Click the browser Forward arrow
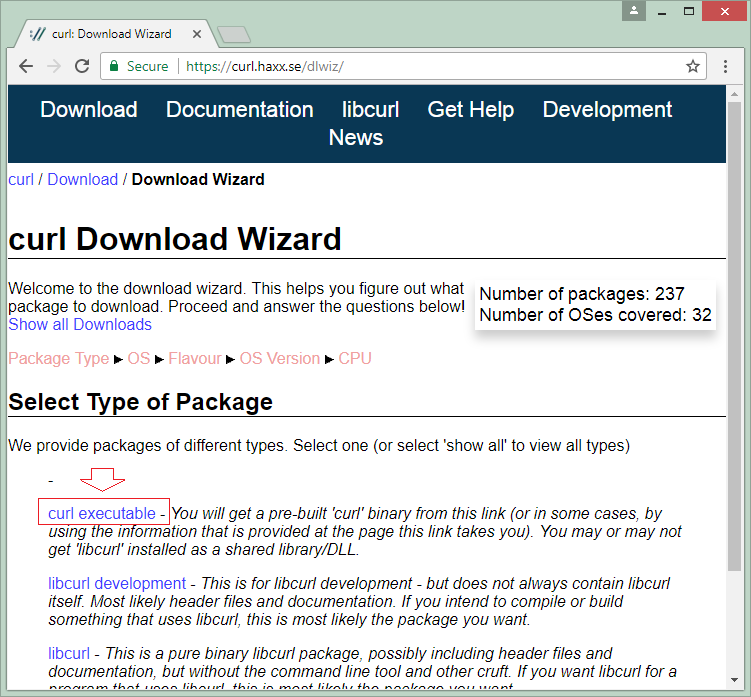This screenshot has height=697, width=751. click(54, 66)
